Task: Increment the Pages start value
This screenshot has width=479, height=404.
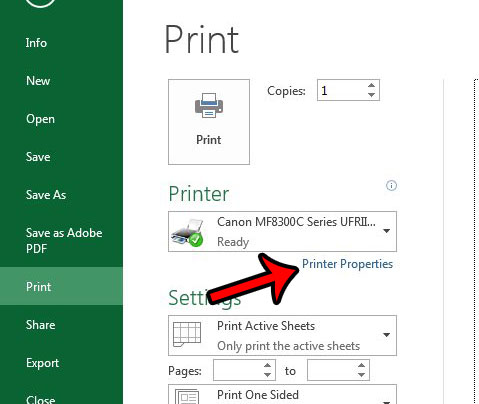Action: point(267,365)
